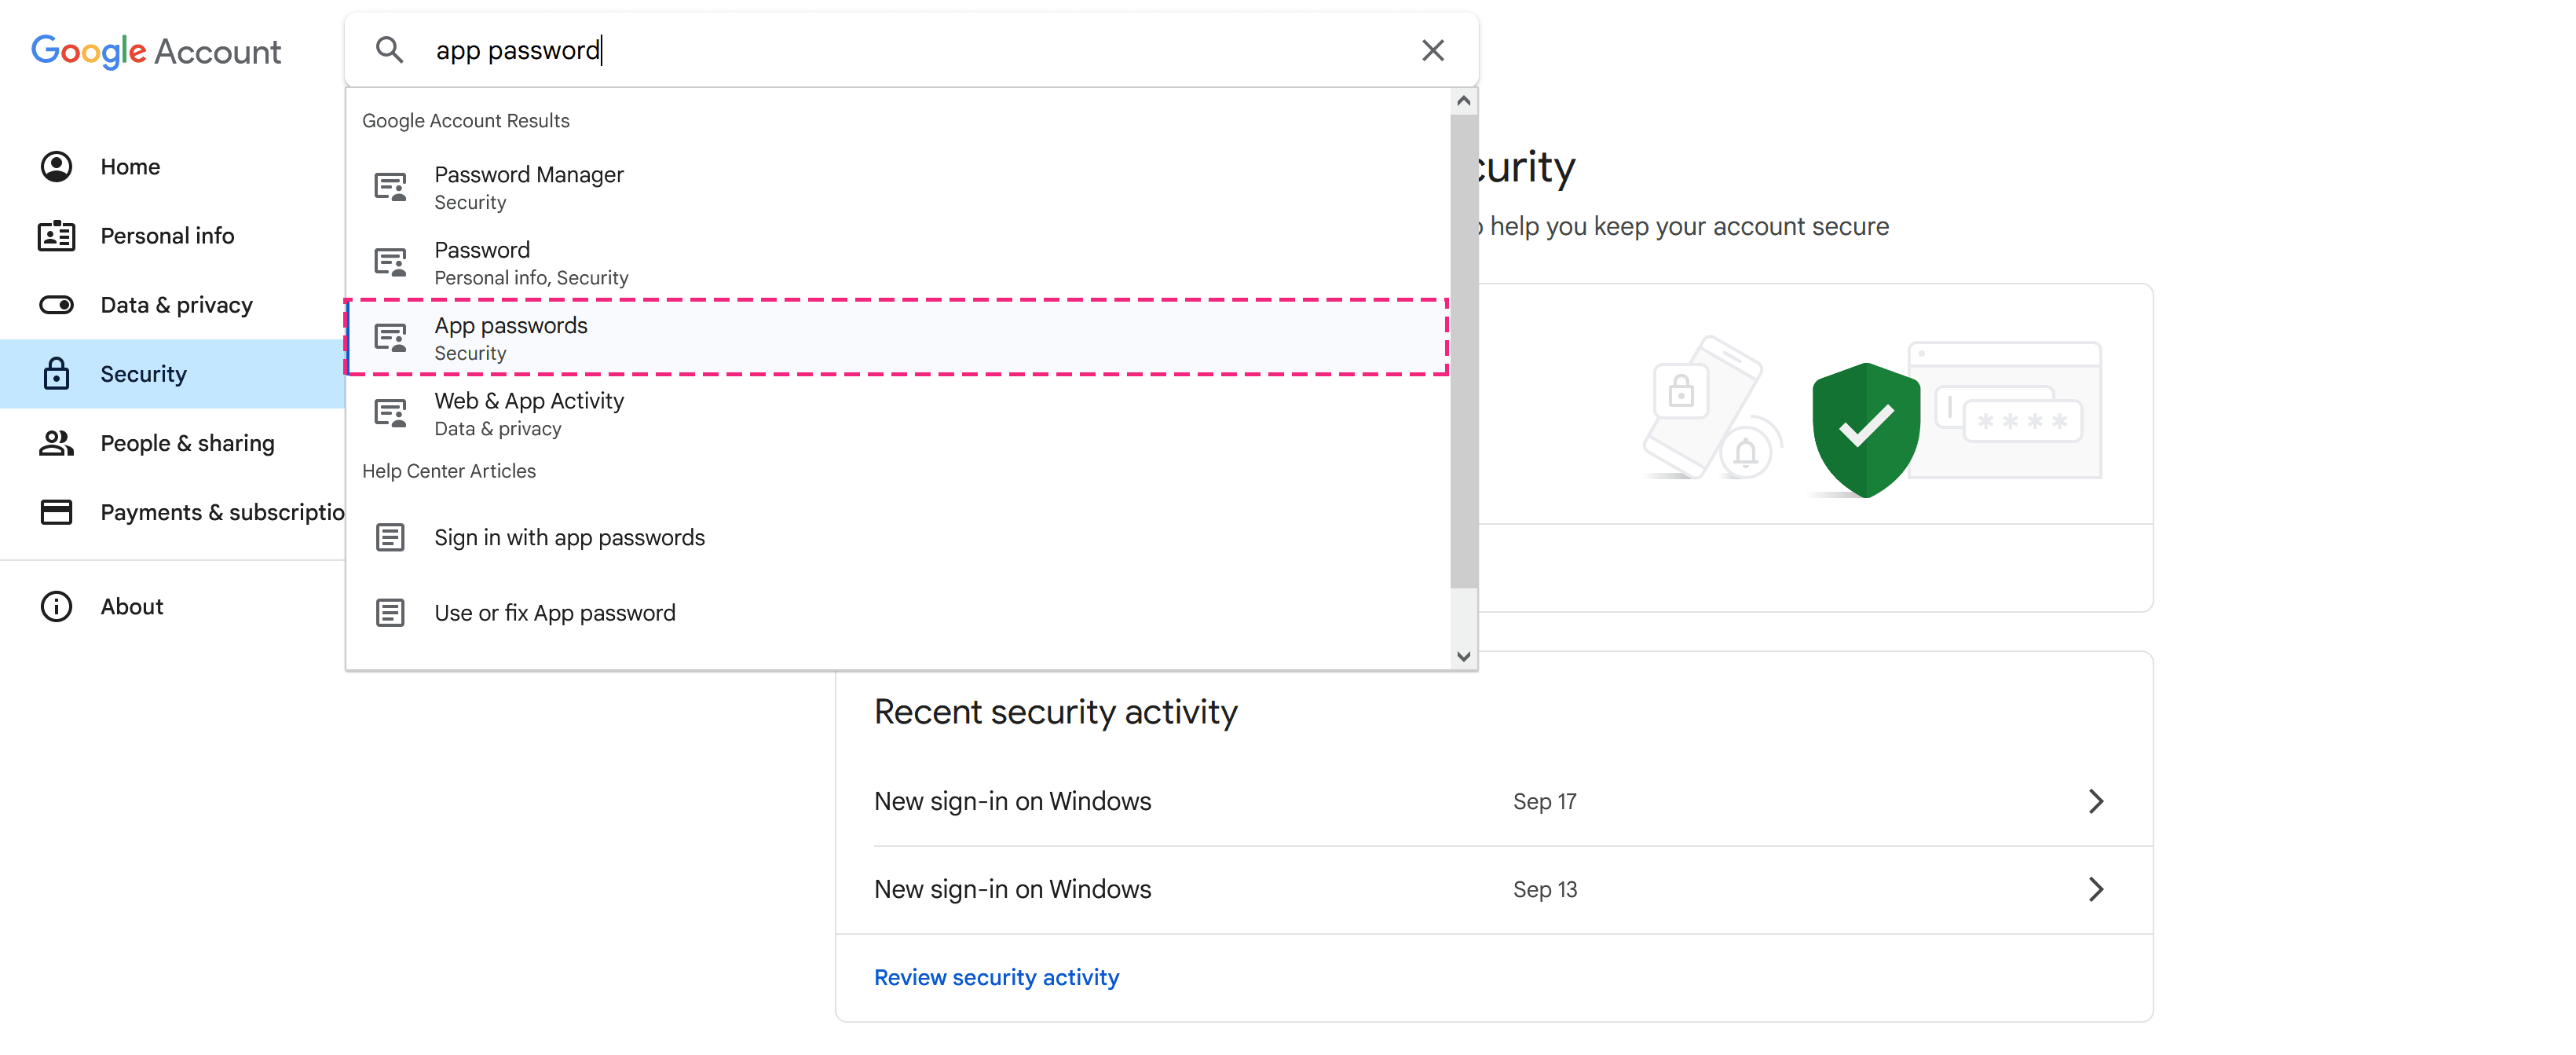2576x1055 pixels.
Task: Click the 'Review security activity' link
Action: click(996, 978)
